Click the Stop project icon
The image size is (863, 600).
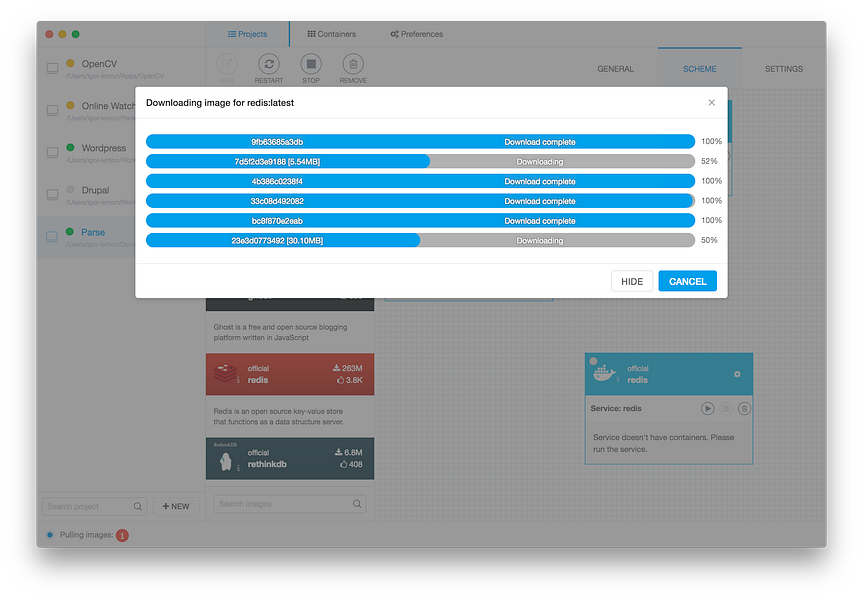[x=311, y=64]
